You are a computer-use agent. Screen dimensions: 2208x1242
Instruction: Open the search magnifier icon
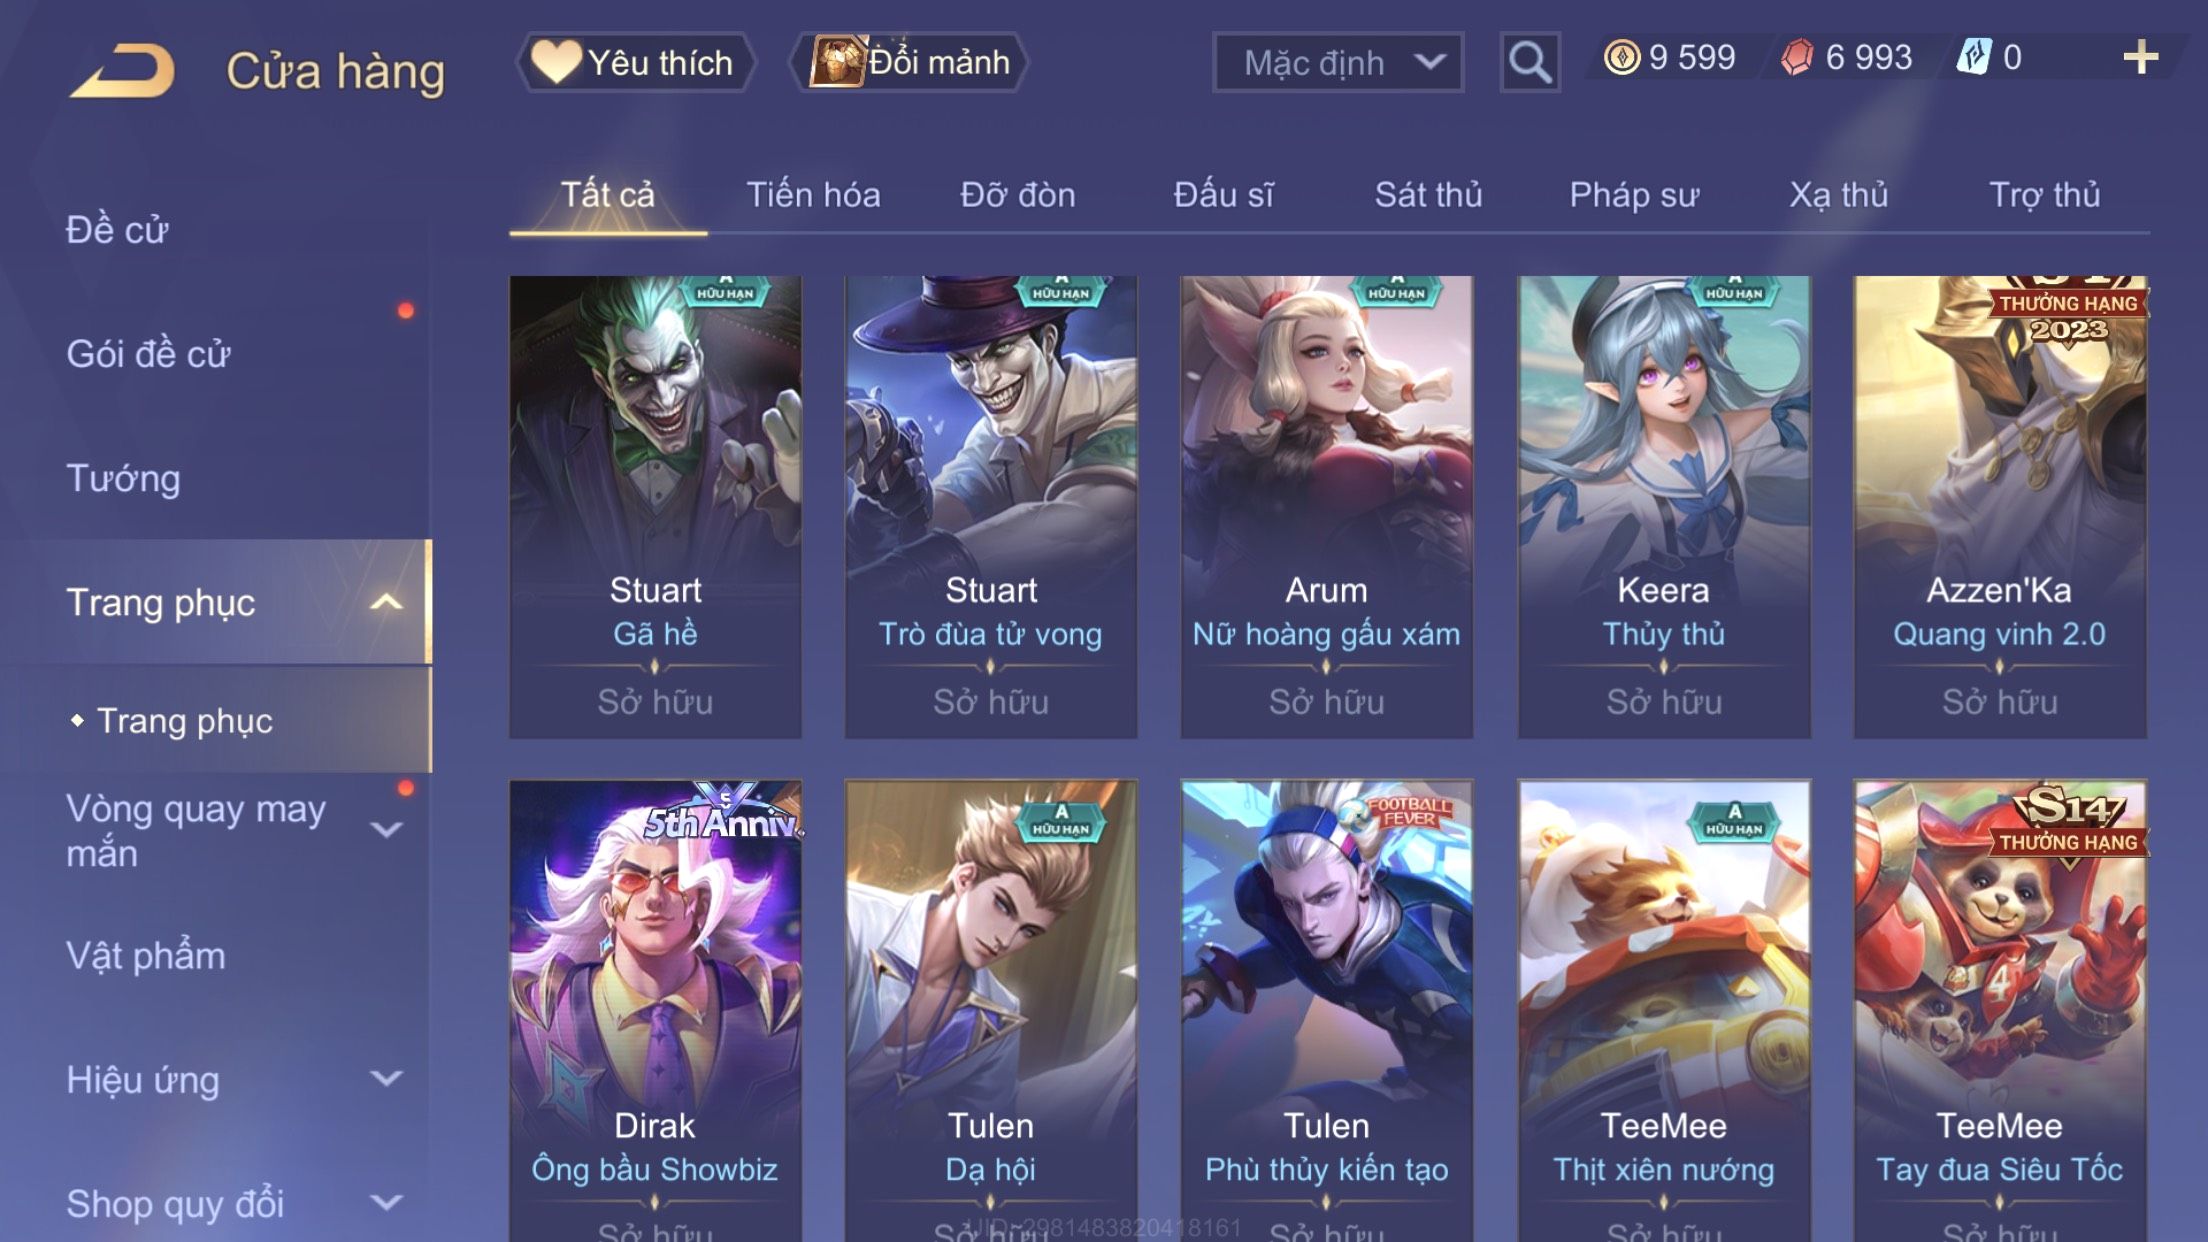point(1530,62)
